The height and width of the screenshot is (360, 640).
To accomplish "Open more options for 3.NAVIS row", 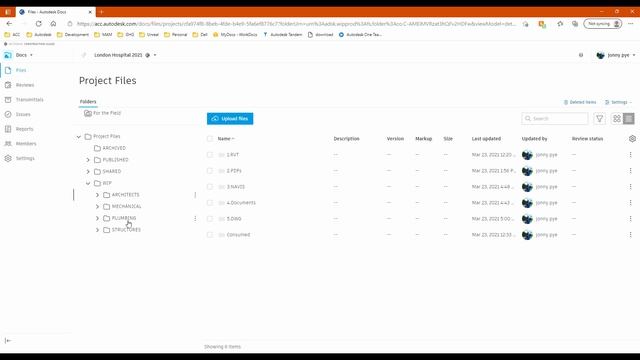I will click(x=630, y=187).
